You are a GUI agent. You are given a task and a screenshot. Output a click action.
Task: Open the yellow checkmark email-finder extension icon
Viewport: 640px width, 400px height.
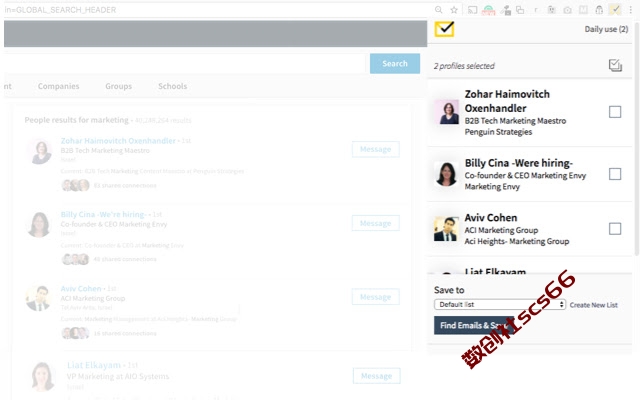coord(615,9)
